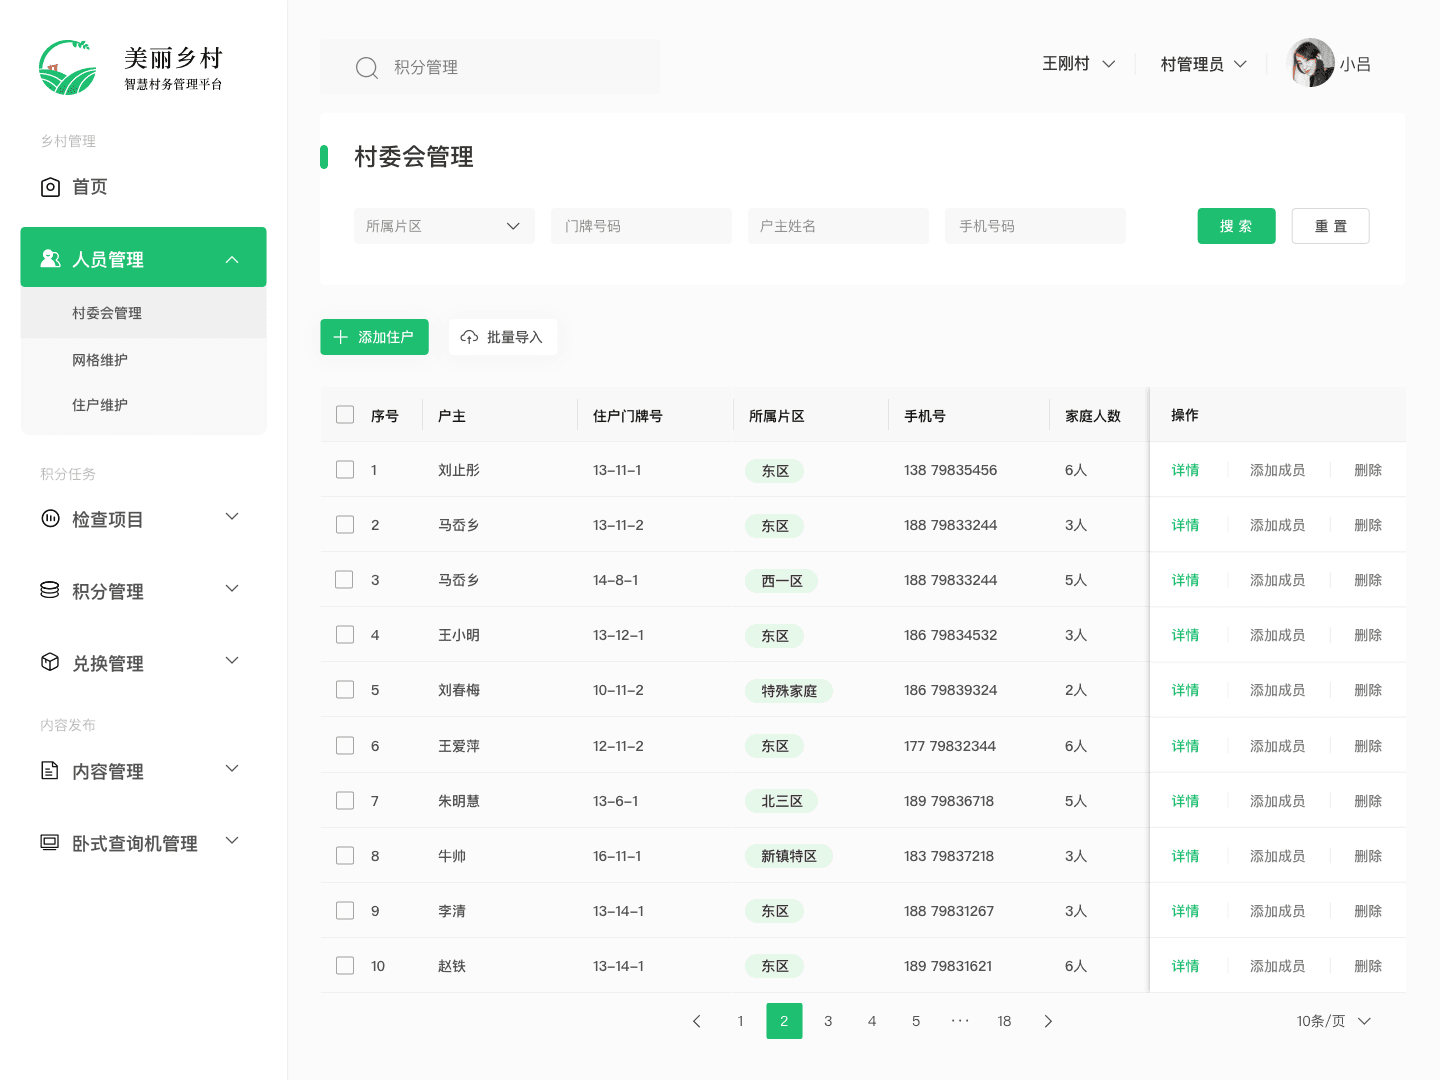Check the row for 刘止彤

(345, 469)
